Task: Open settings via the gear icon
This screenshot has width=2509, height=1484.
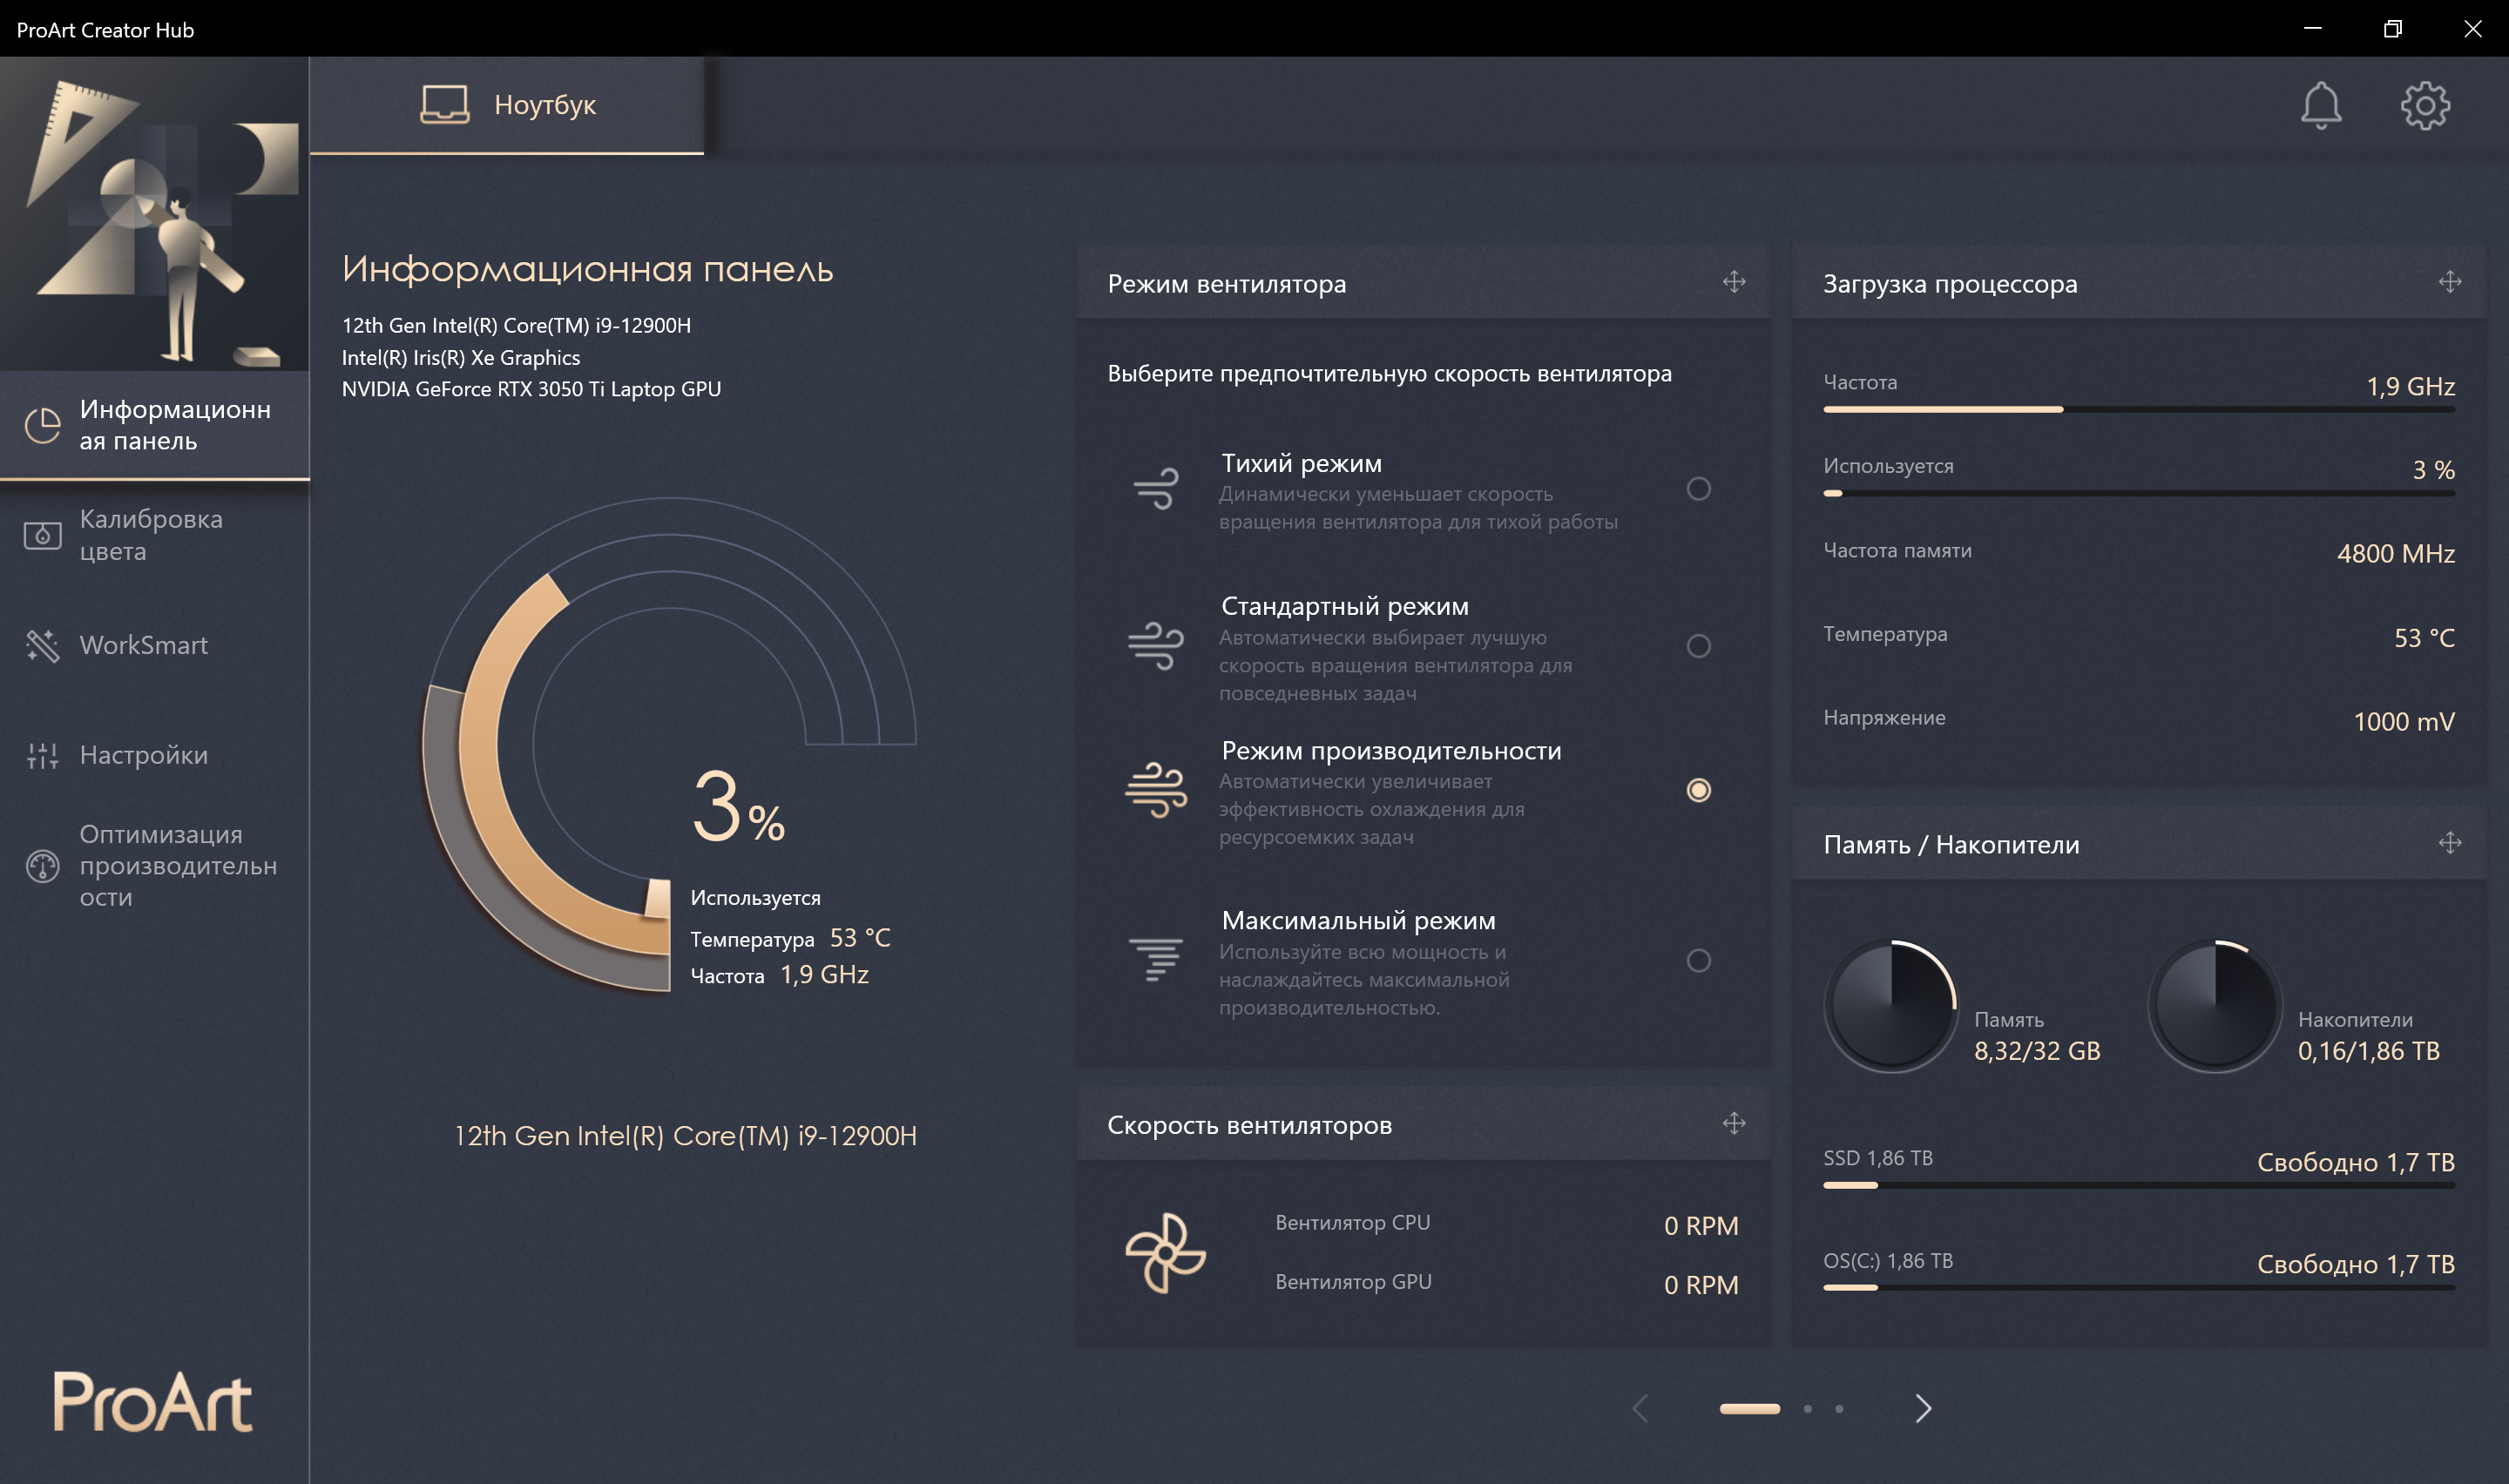Action: [x=2425, y=105]
